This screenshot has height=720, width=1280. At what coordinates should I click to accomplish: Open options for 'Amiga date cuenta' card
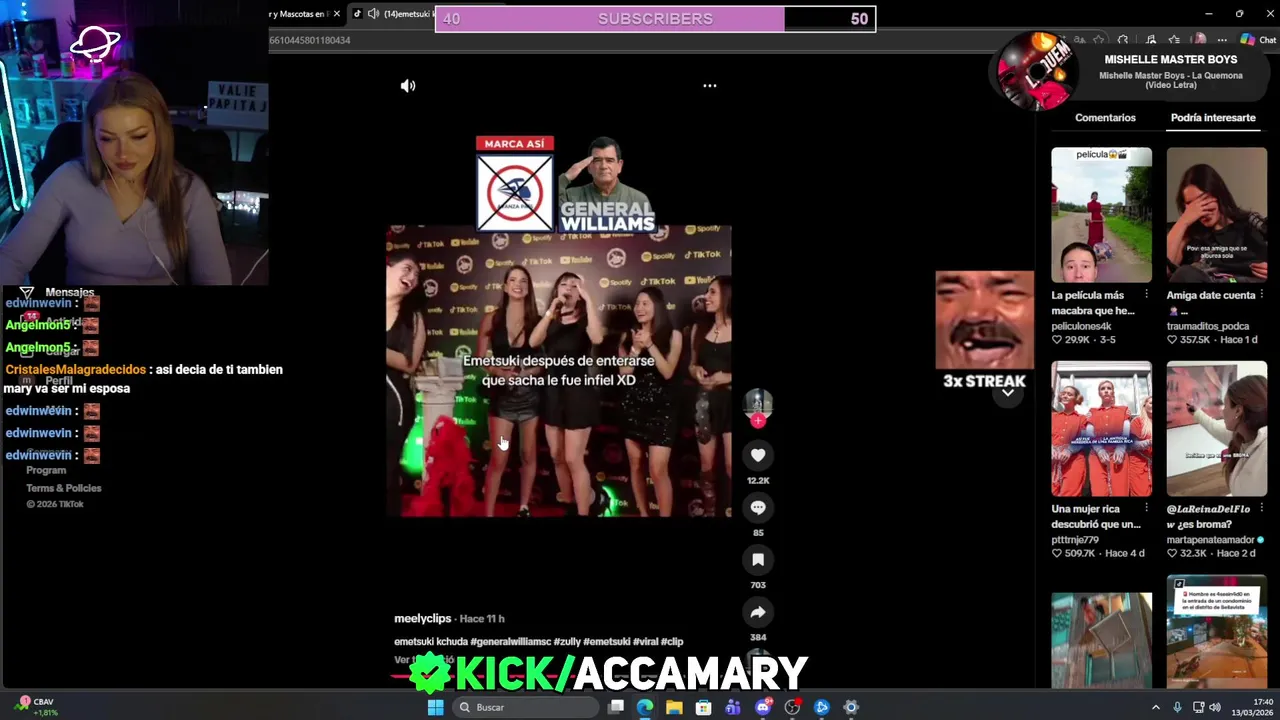[x=1261, y=296]
